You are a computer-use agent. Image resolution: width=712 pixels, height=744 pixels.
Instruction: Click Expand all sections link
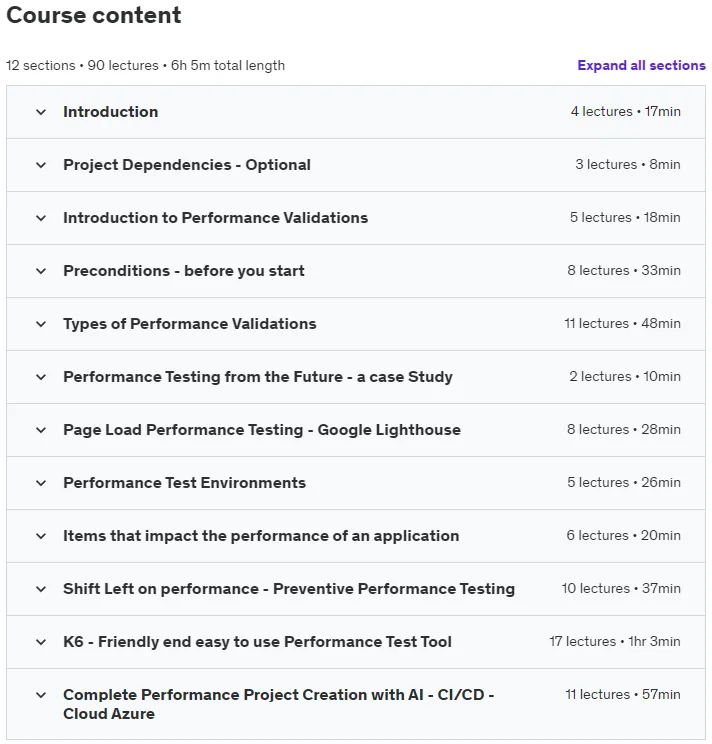pyautogui.click(x=641, y=65)
